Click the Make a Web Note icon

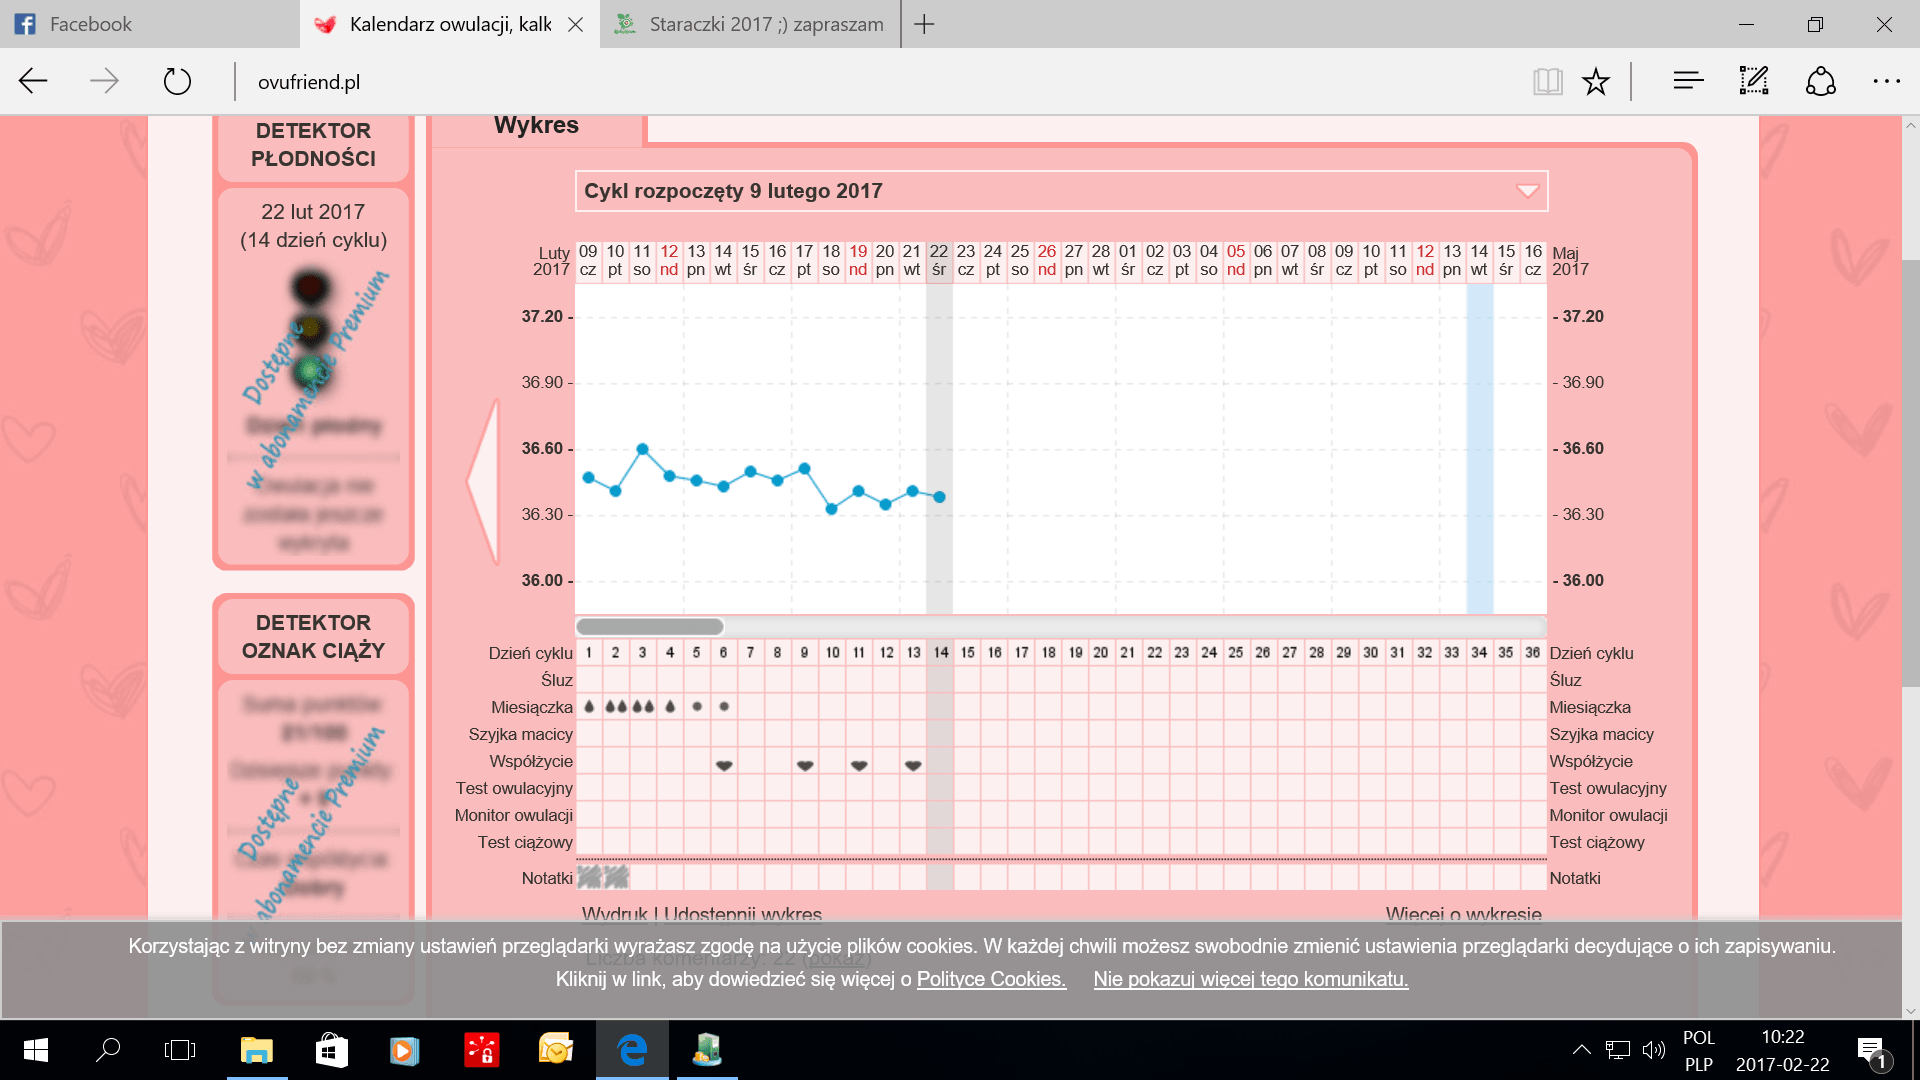[1754, 81]
